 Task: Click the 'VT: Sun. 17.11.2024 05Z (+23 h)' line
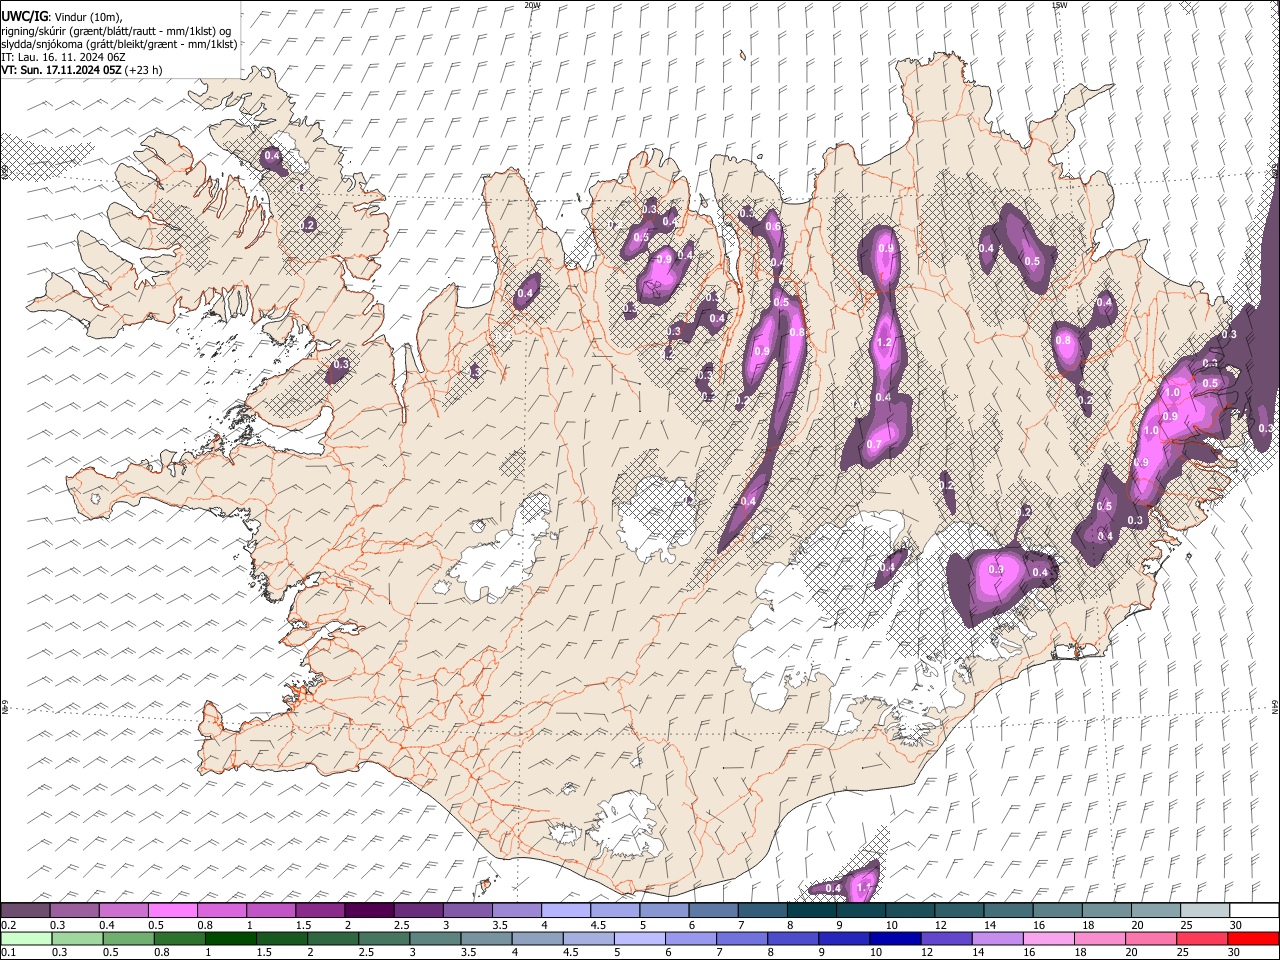[x=82, y=70]
